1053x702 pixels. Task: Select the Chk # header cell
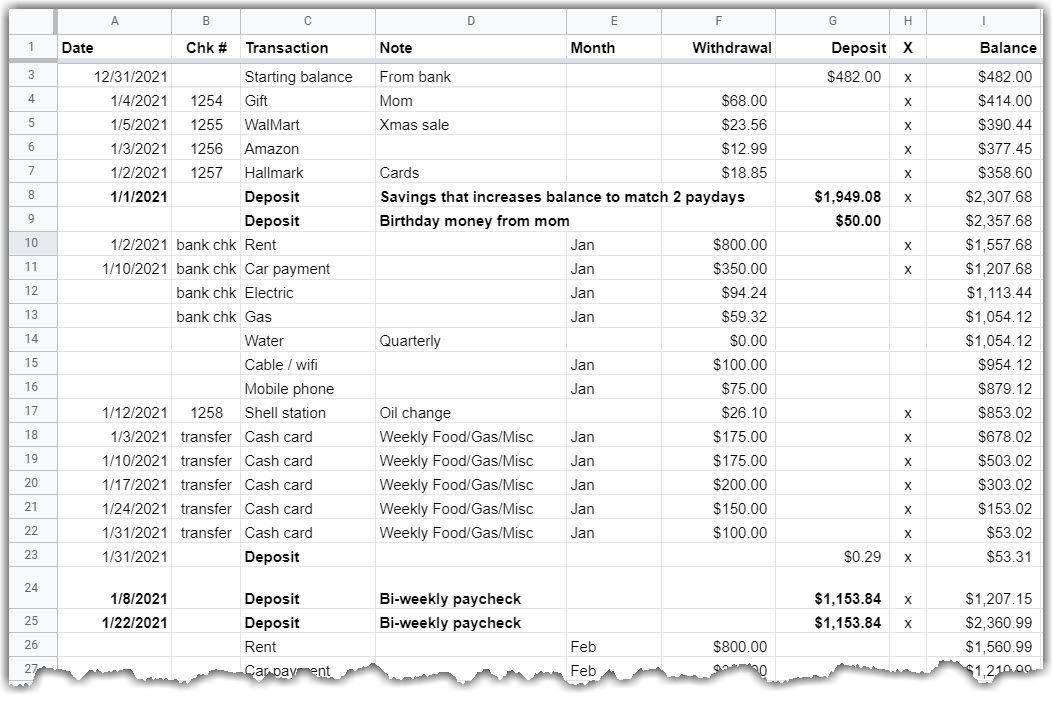(206, 47)
